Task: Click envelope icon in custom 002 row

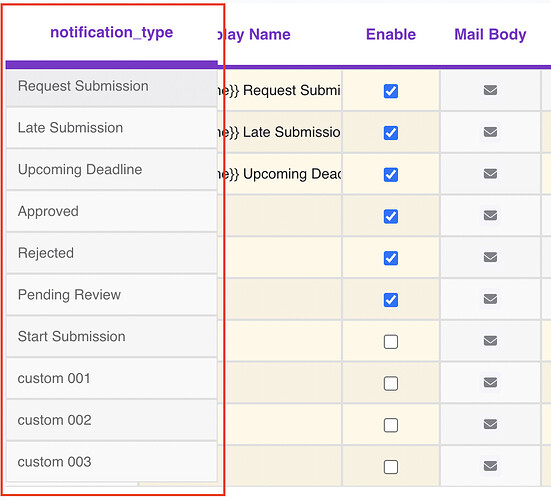Action: [x=490, y=424]
